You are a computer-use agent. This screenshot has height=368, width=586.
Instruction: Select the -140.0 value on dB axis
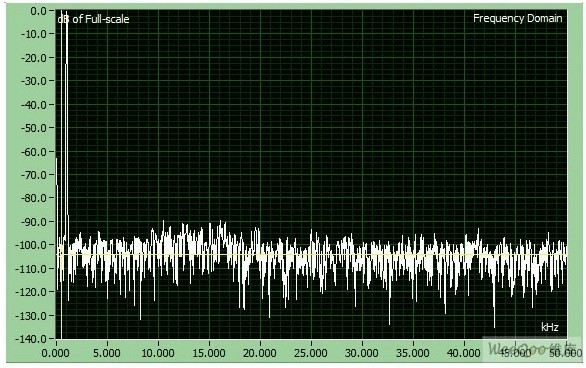pyautogui.click(x=31, y=340)
